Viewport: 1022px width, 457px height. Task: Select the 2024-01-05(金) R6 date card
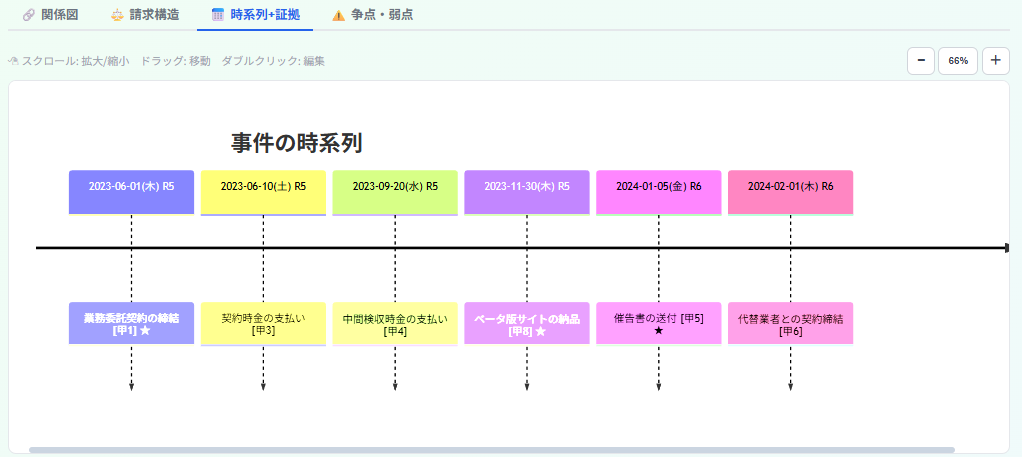click(x=658, y=192)
